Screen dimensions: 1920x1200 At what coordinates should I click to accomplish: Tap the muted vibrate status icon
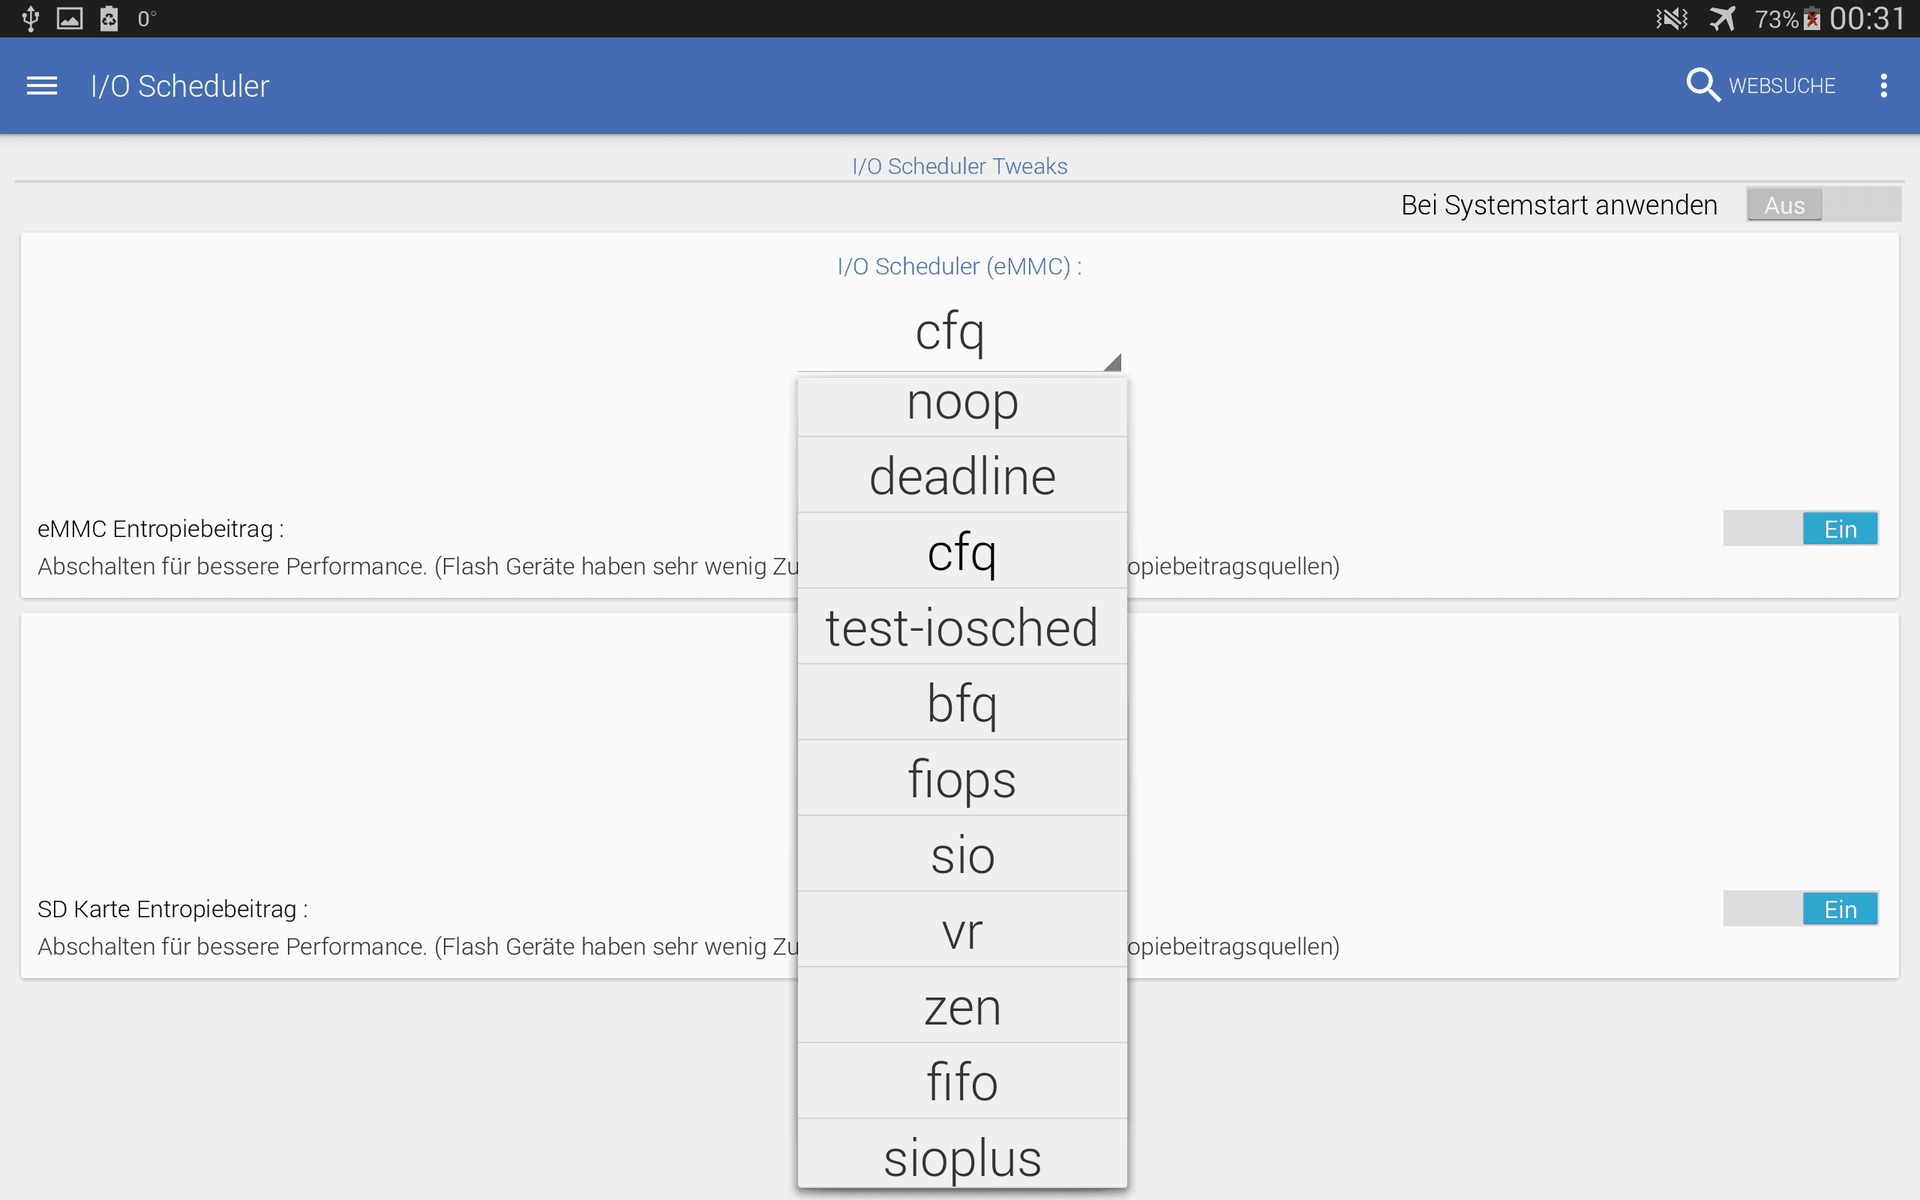(1671, 18)
